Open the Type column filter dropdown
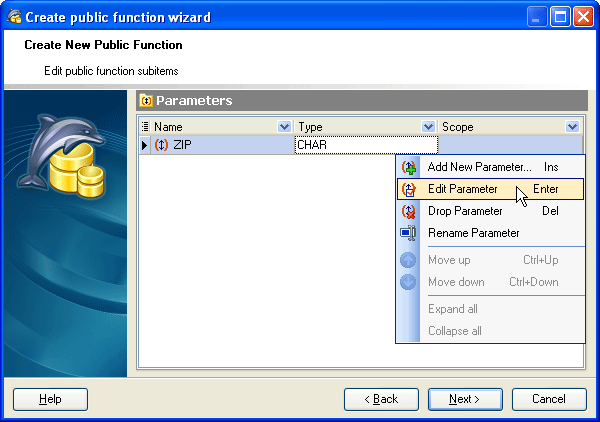 pos(429,127)
